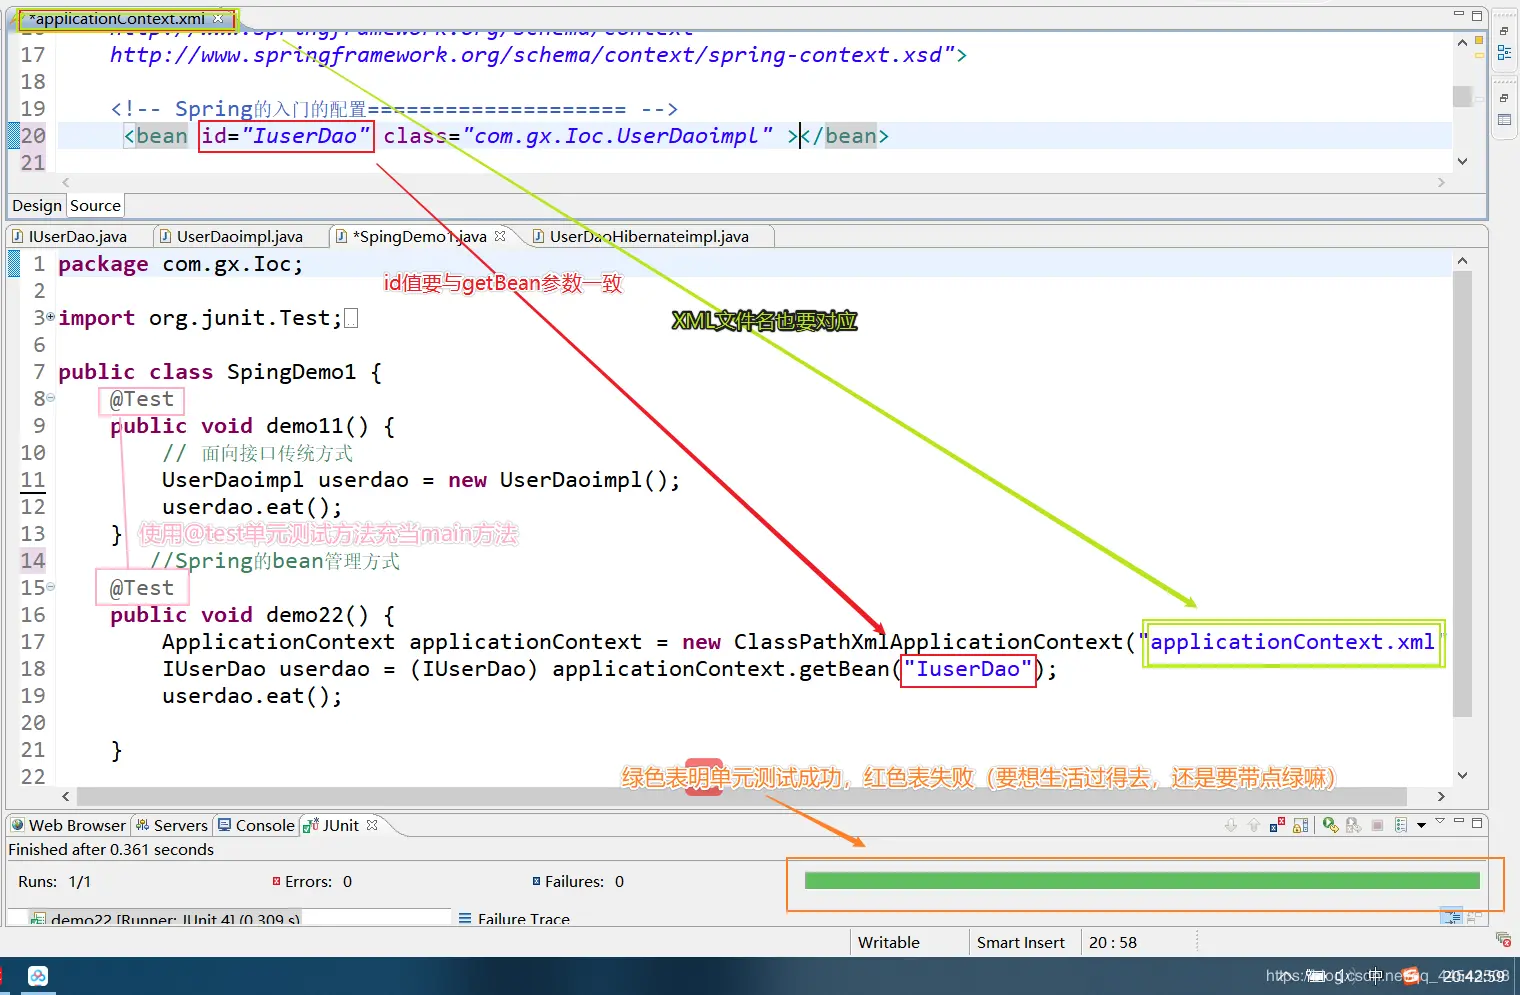Click the Smart Insert status field
The height and width of the screenshot is (995, 1520).
tap(1021, 942)
